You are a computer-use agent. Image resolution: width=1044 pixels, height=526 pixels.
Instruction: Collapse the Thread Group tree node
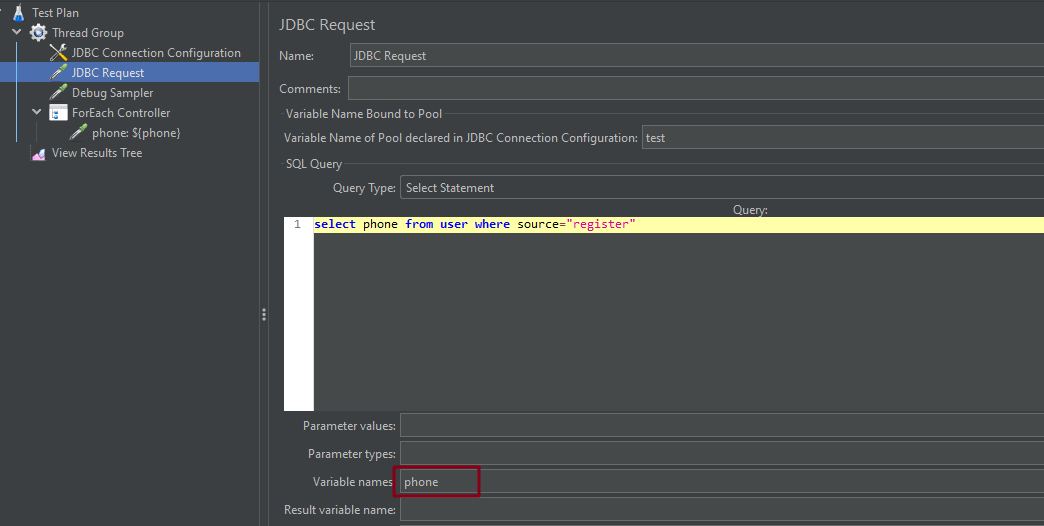pos(17,33)
